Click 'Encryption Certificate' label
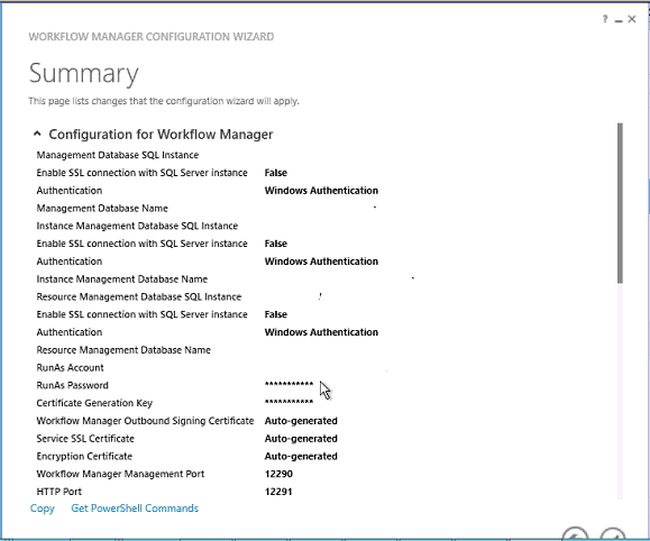Viewport: 650px width, 541px height. coord(84,456)
